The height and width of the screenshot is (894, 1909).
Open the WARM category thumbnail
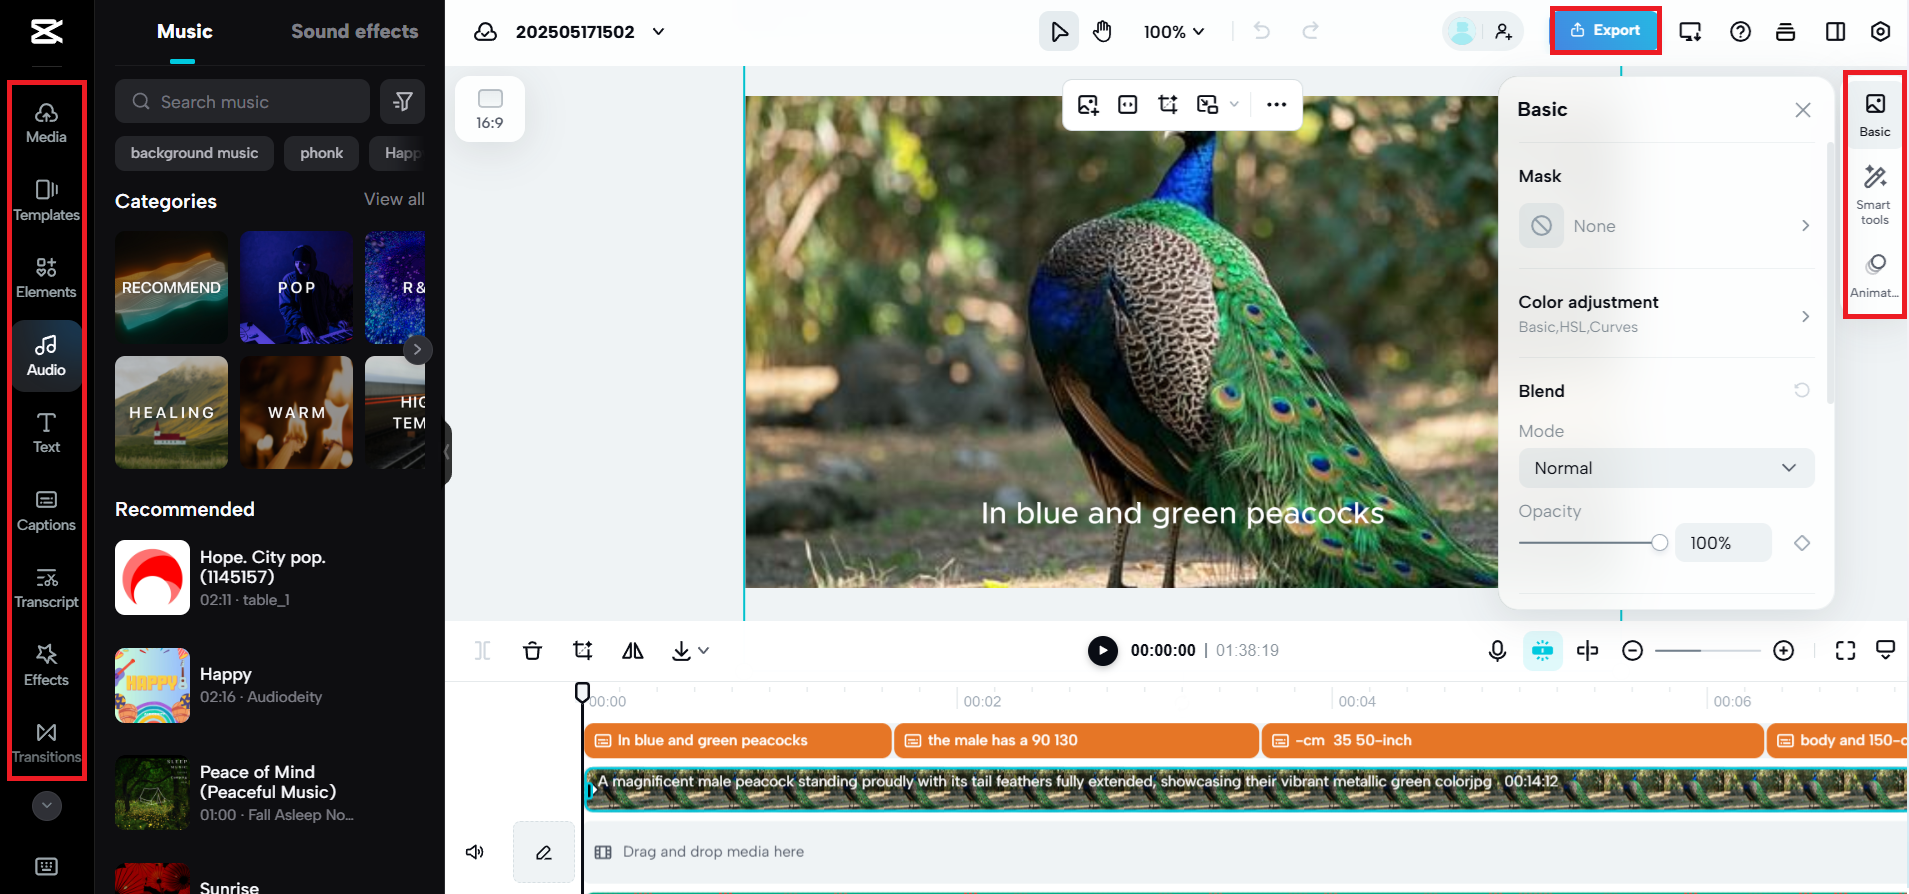(296, 412)
